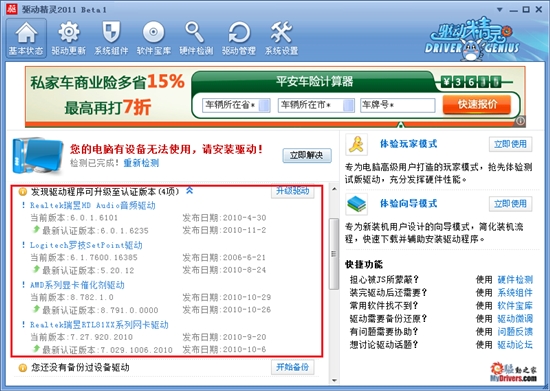This screenshot has width=550, height=391.
Task: Open the 驱动管理 refresh tab
Action: point(239,38)
